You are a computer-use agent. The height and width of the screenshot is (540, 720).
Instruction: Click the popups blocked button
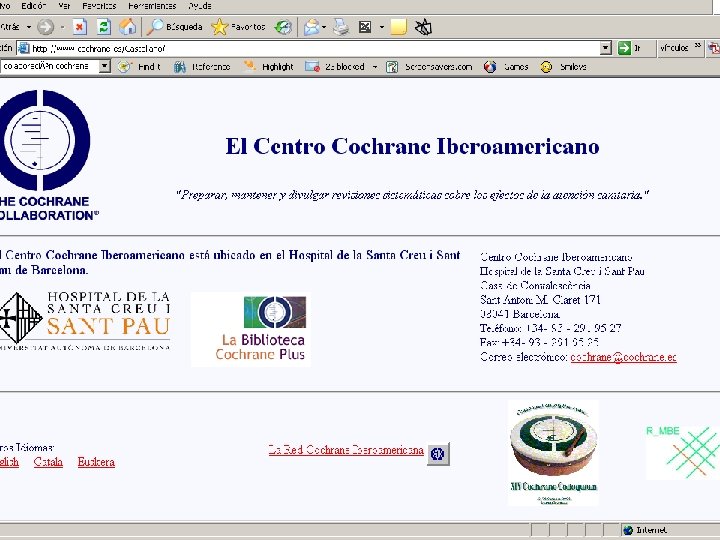click(335, 67)
